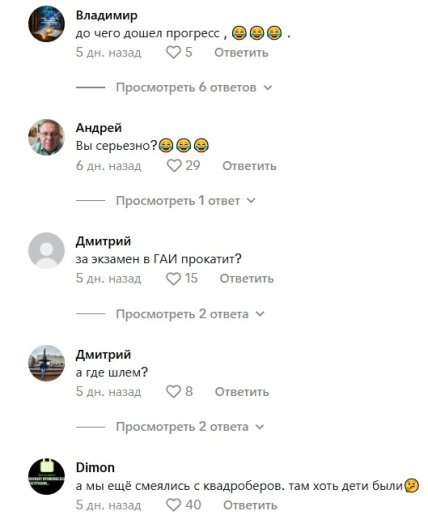428x528 pixels.
Task: Reply to Владимир's comment via Ответить
Action: click(241, 53)
